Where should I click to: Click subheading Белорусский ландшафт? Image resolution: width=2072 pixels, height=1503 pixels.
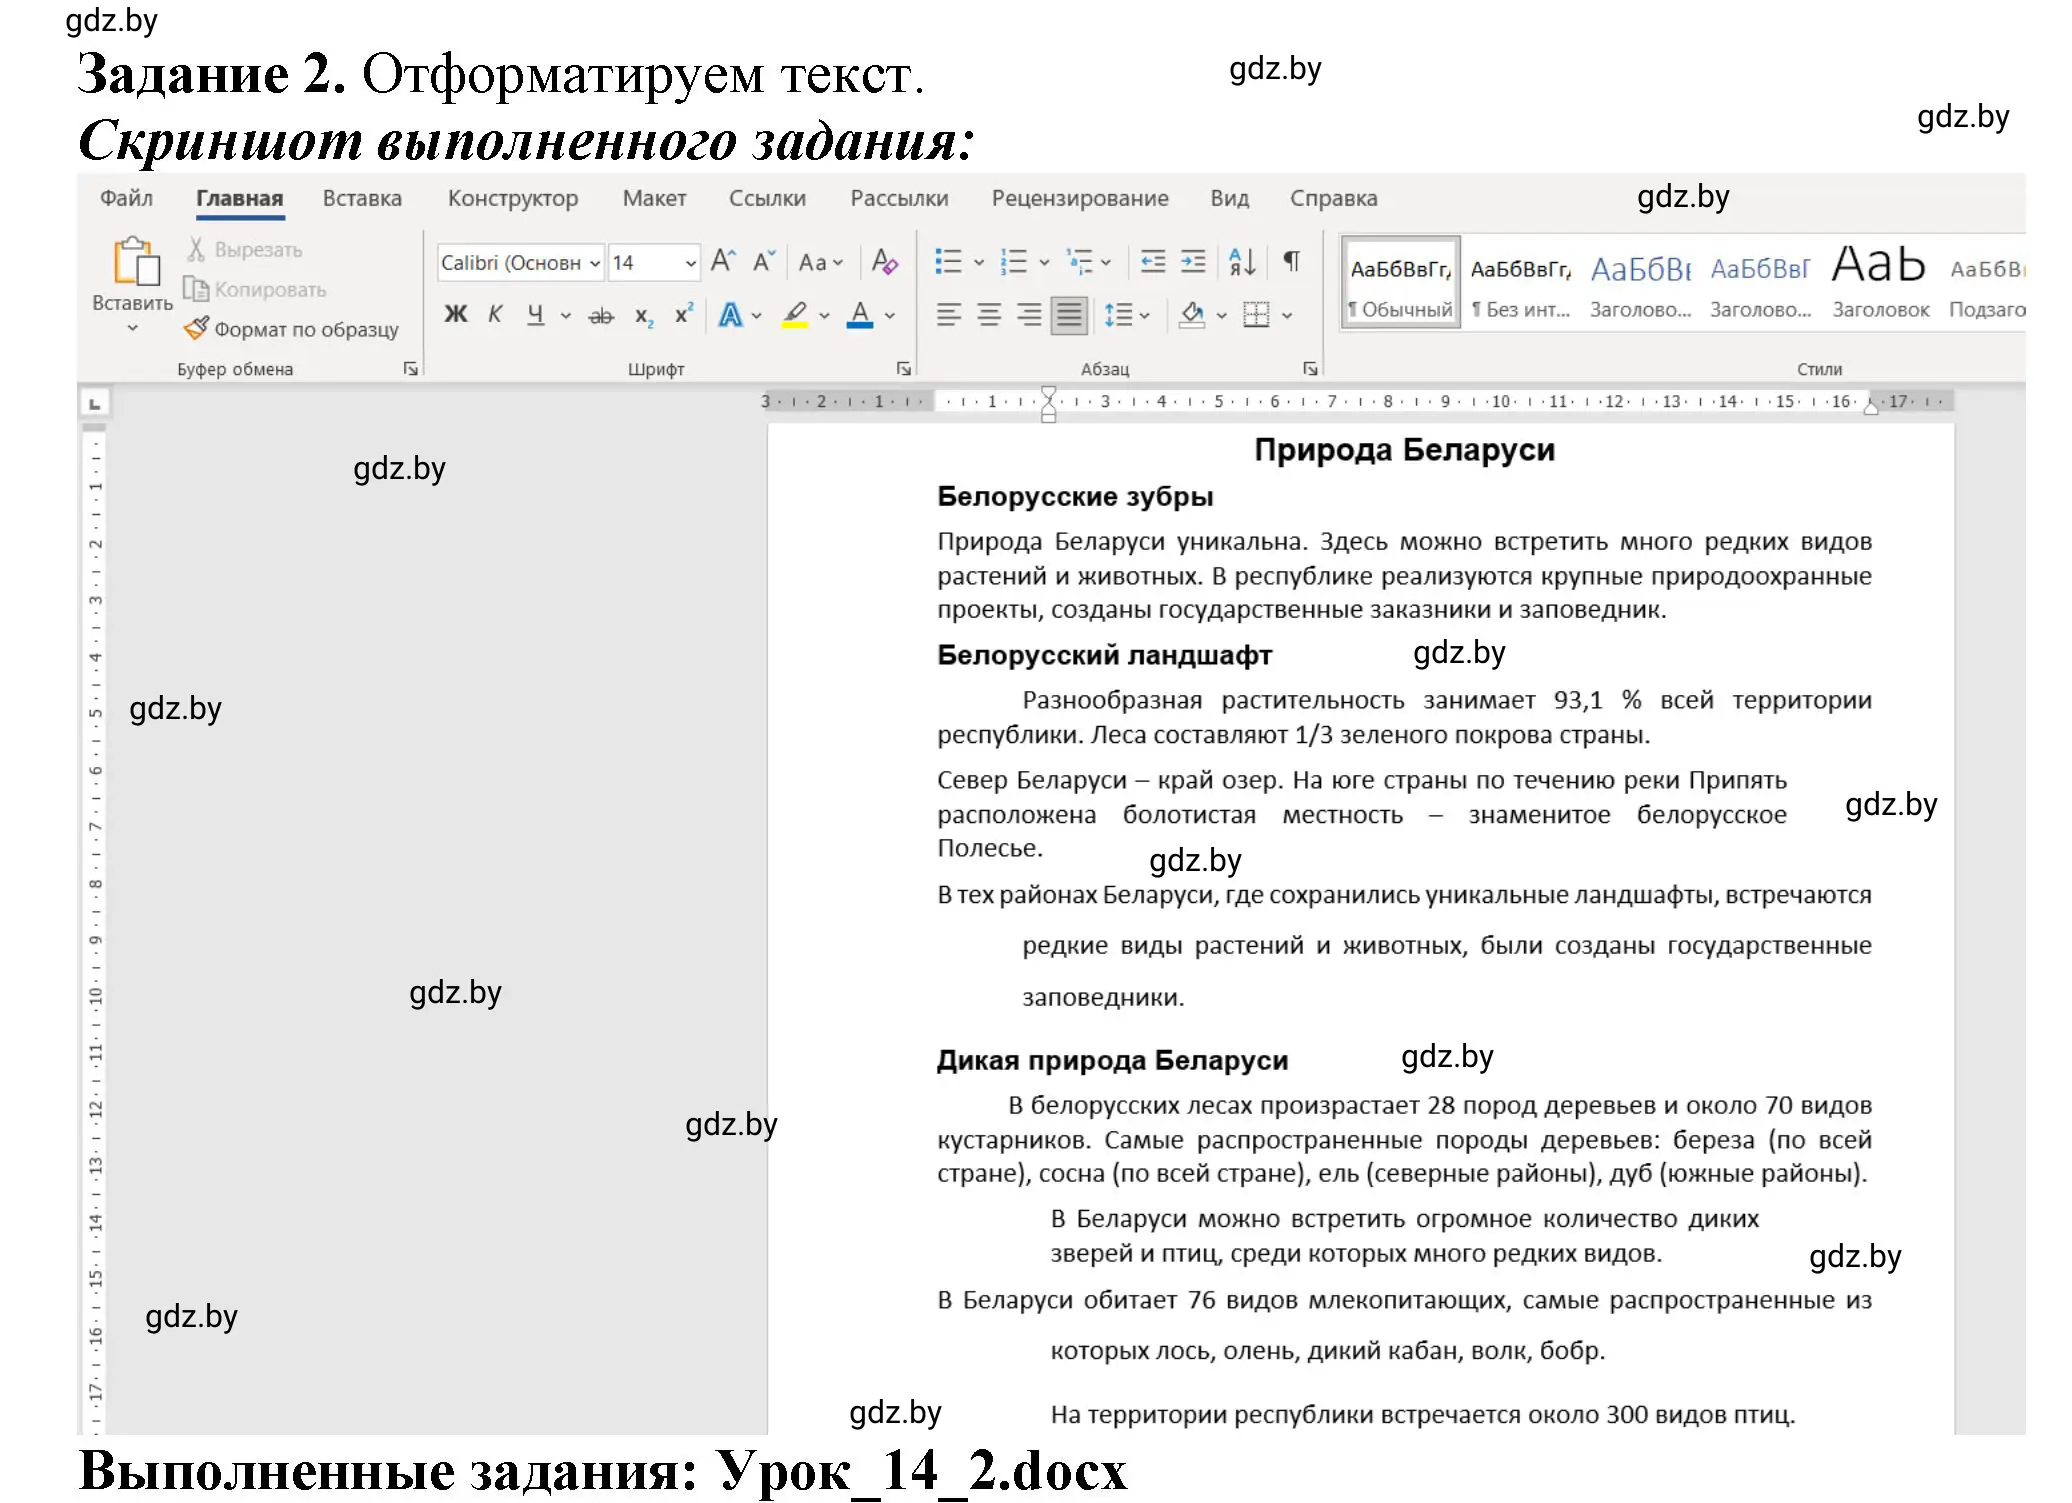coord(1104,655)
